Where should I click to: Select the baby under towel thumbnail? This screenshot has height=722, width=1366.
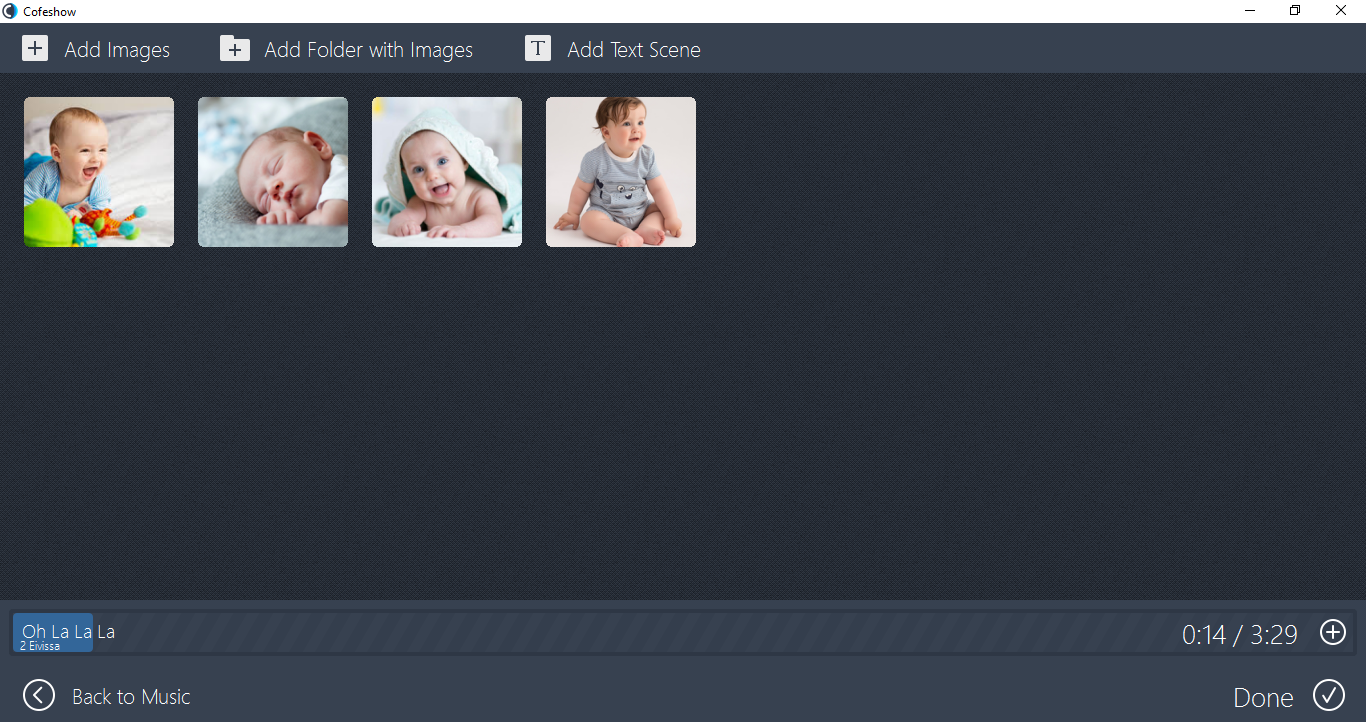(447, 172)
